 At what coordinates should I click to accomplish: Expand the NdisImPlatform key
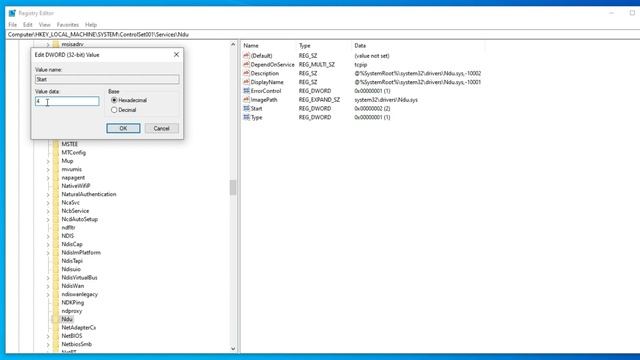[48, 253]
